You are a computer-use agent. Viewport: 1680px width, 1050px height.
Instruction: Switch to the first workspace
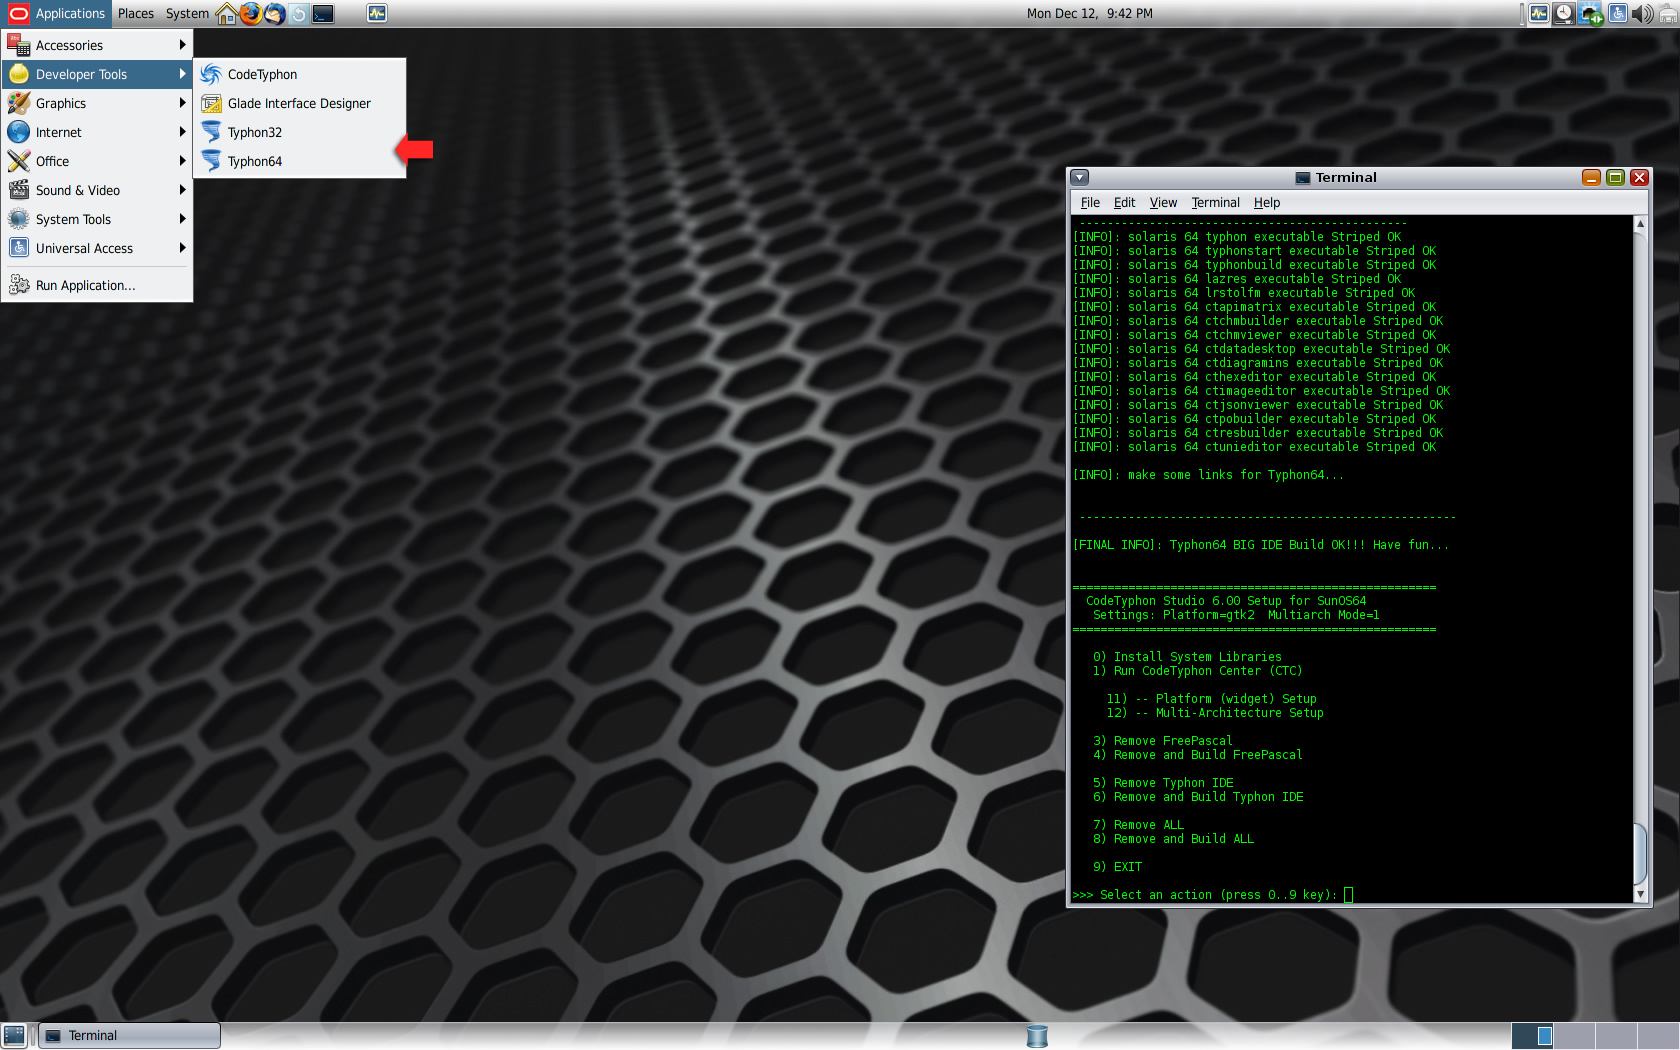pyautogui.click(x=1532, y=1036)
